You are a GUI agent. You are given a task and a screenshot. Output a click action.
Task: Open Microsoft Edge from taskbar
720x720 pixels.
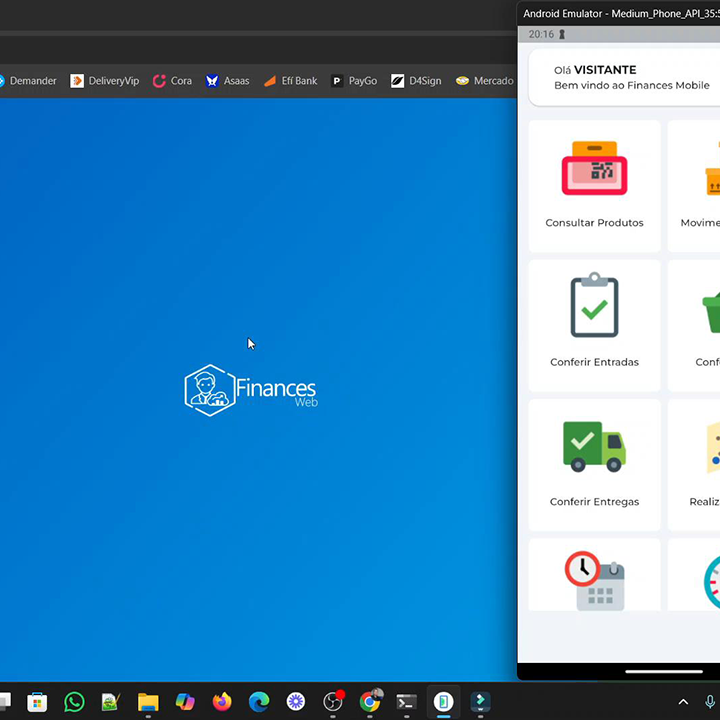pos(259,702)
